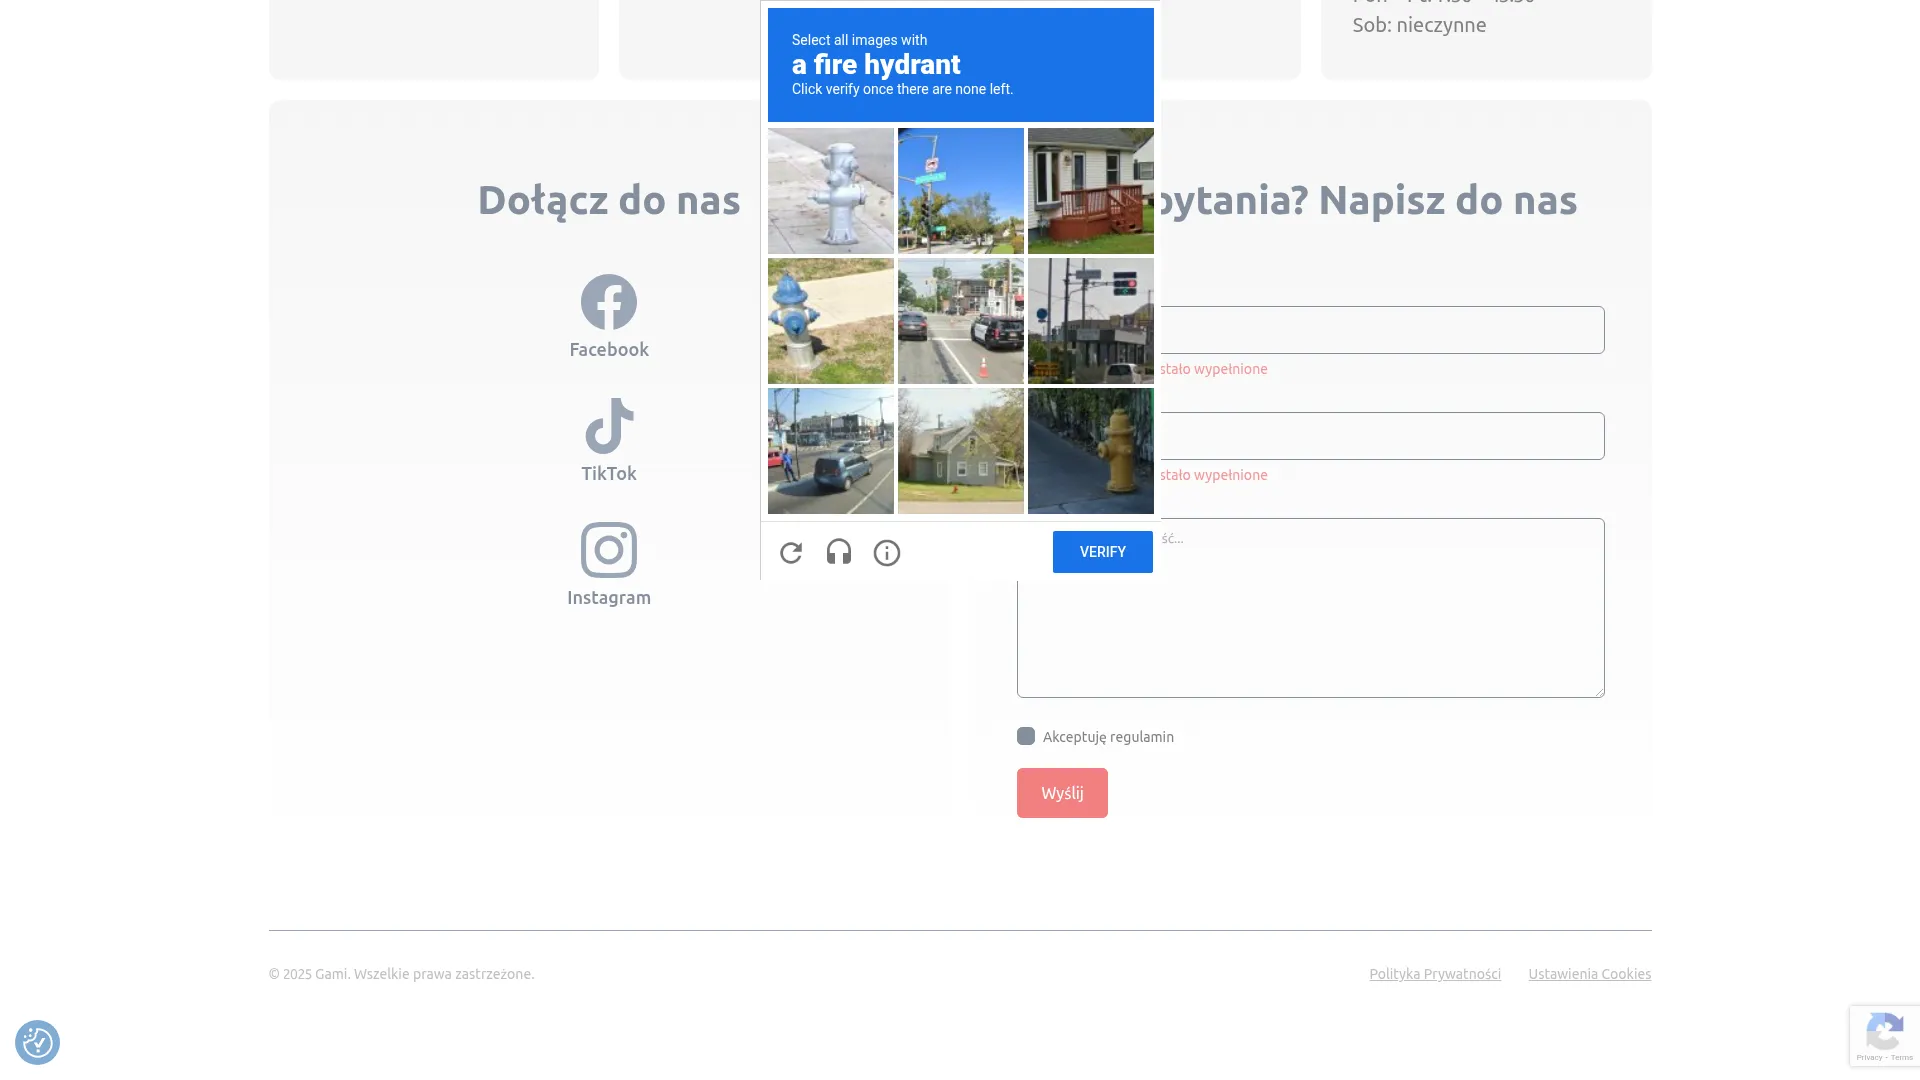Open the Facebook icon link

click(x=608, y=302)
